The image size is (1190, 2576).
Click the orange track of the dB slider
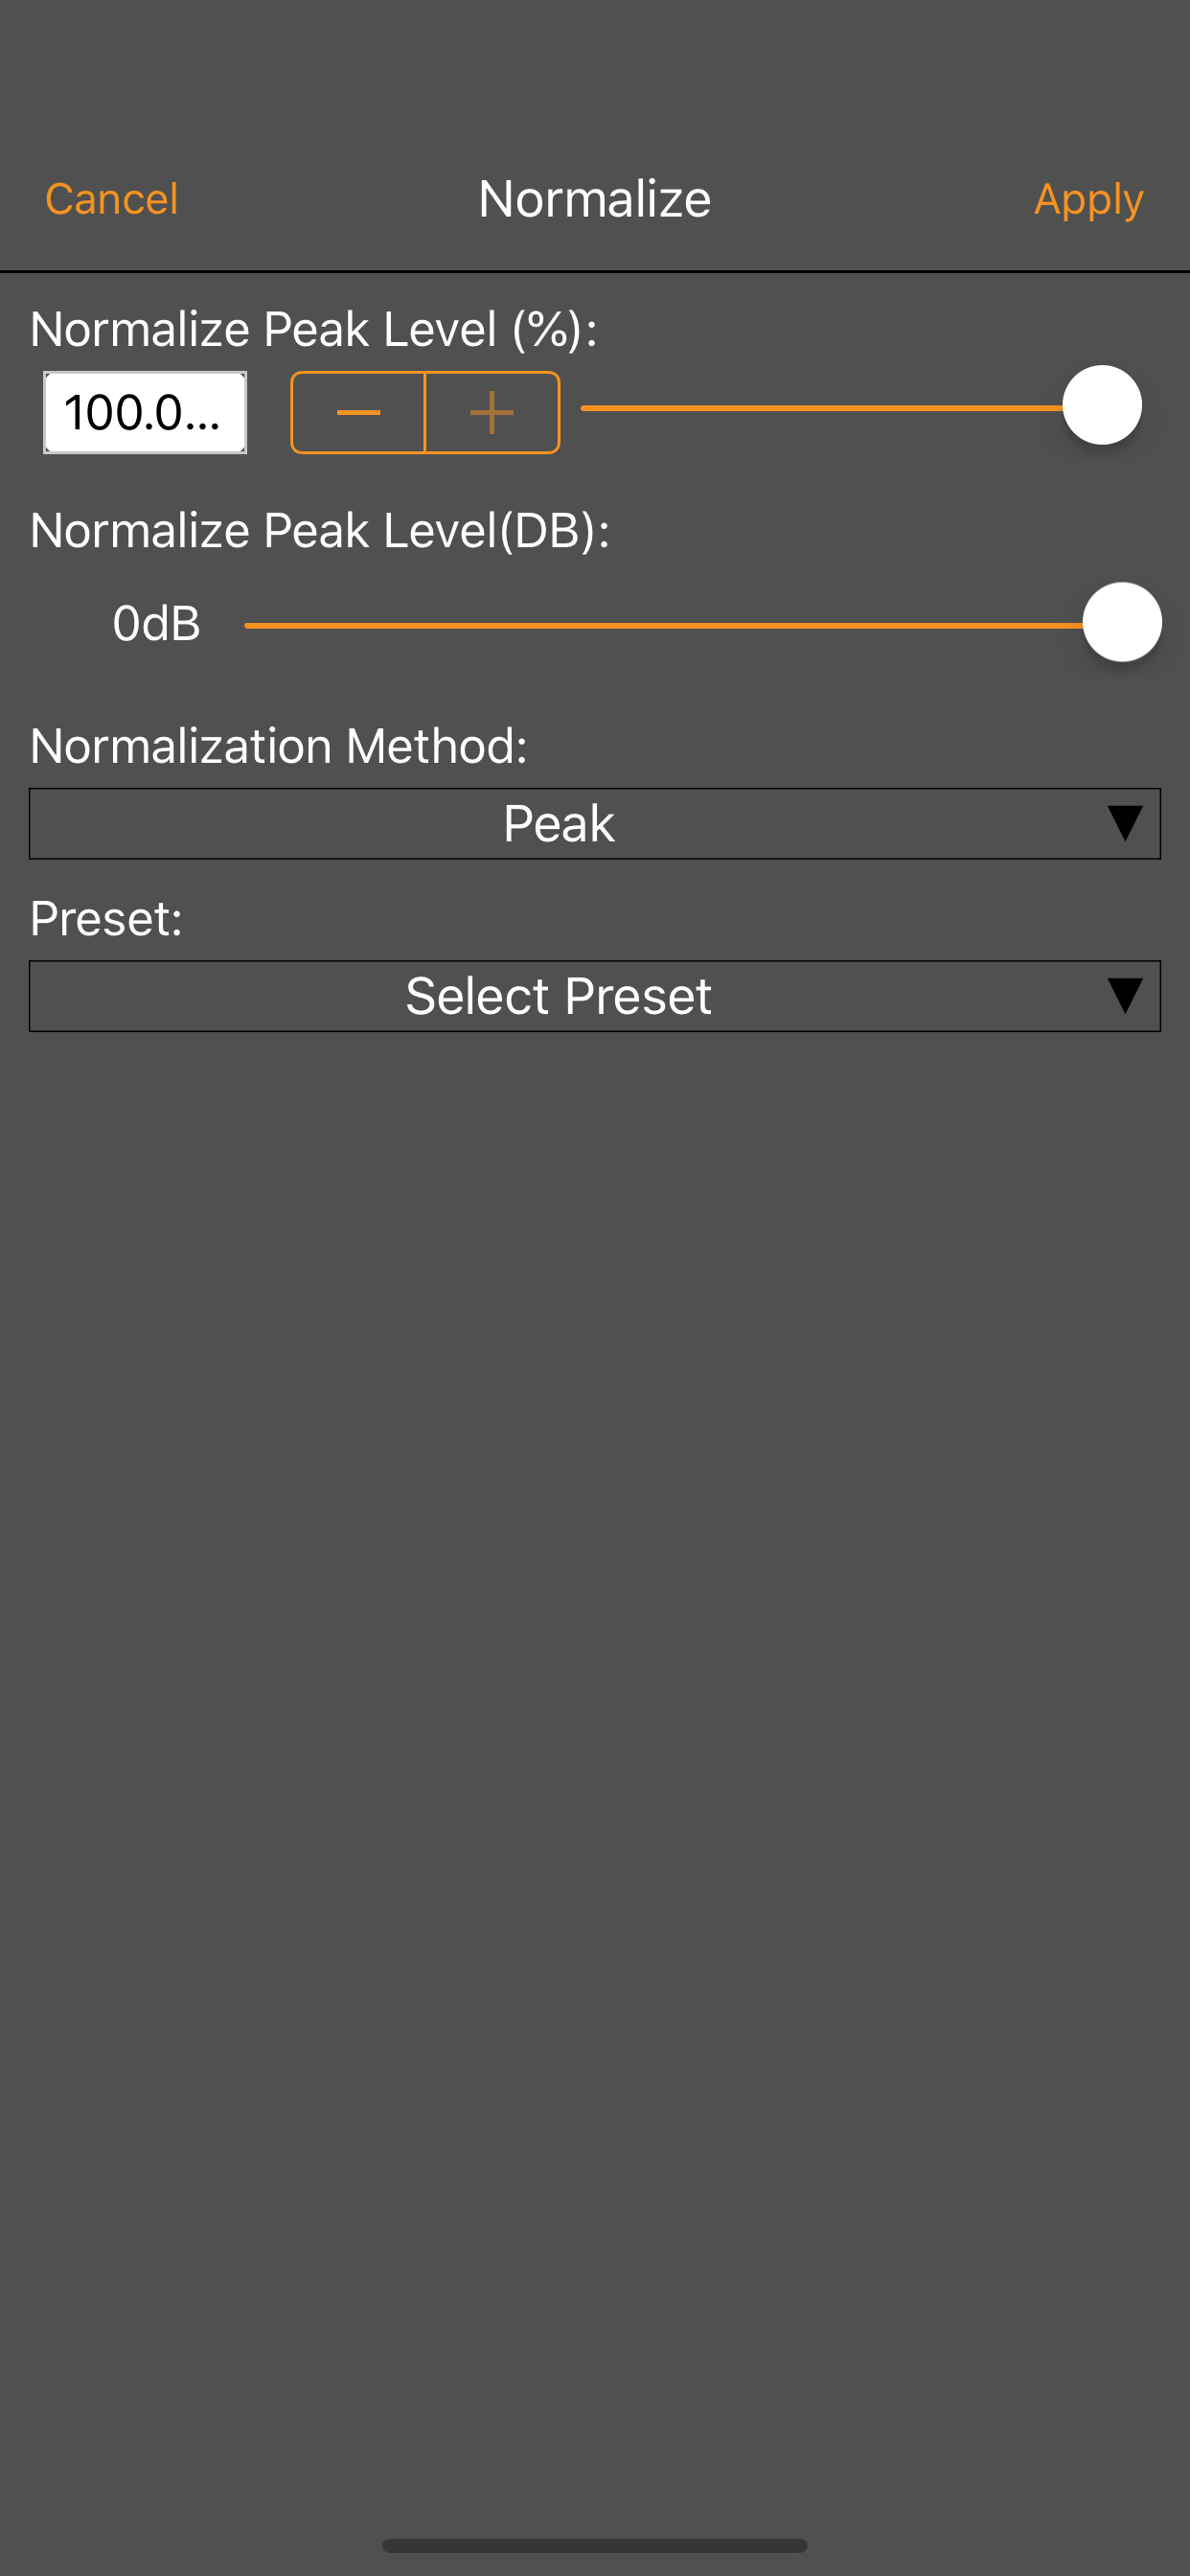tap(660, 625)
